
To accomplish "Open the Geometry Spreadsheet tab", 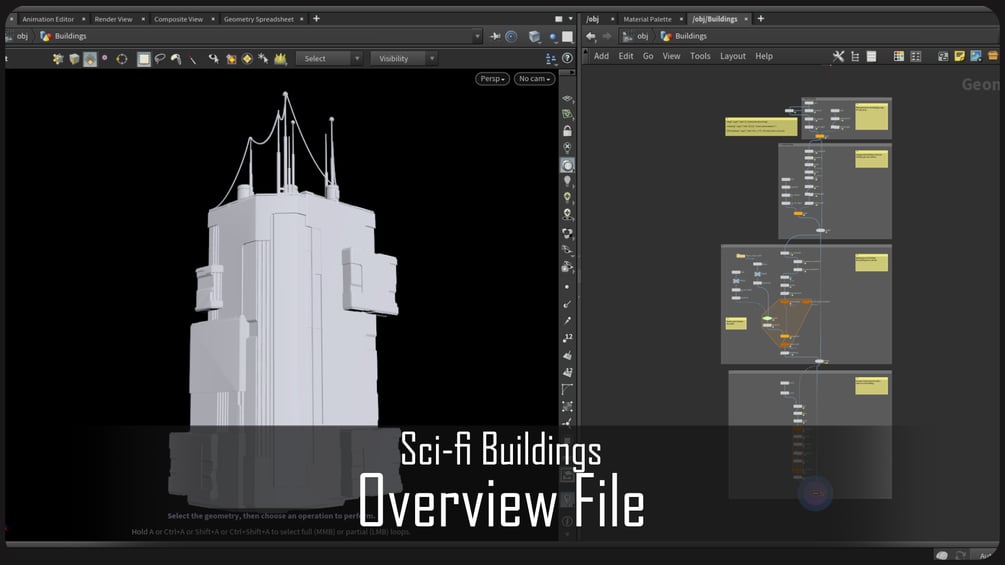I will click(258, 19).
